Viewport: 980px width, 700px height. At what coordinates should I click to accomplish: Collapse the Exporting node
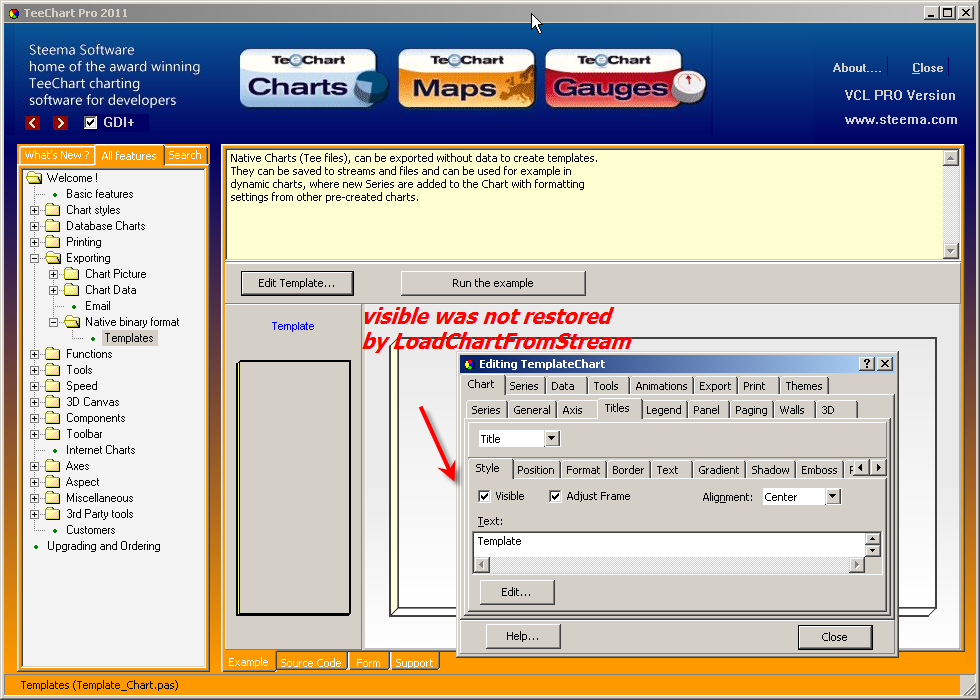coord(35,258)
